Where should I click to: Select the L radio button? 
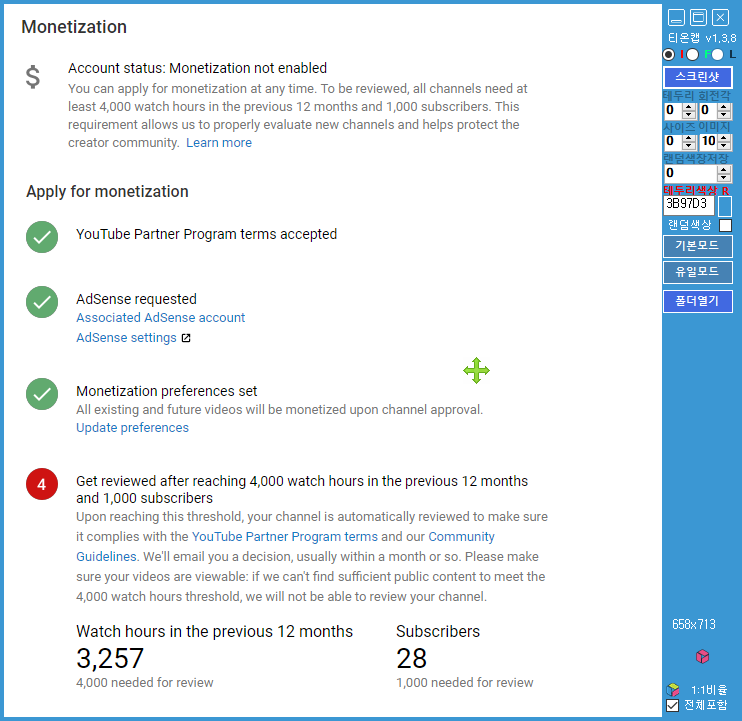tap(717, 55)
